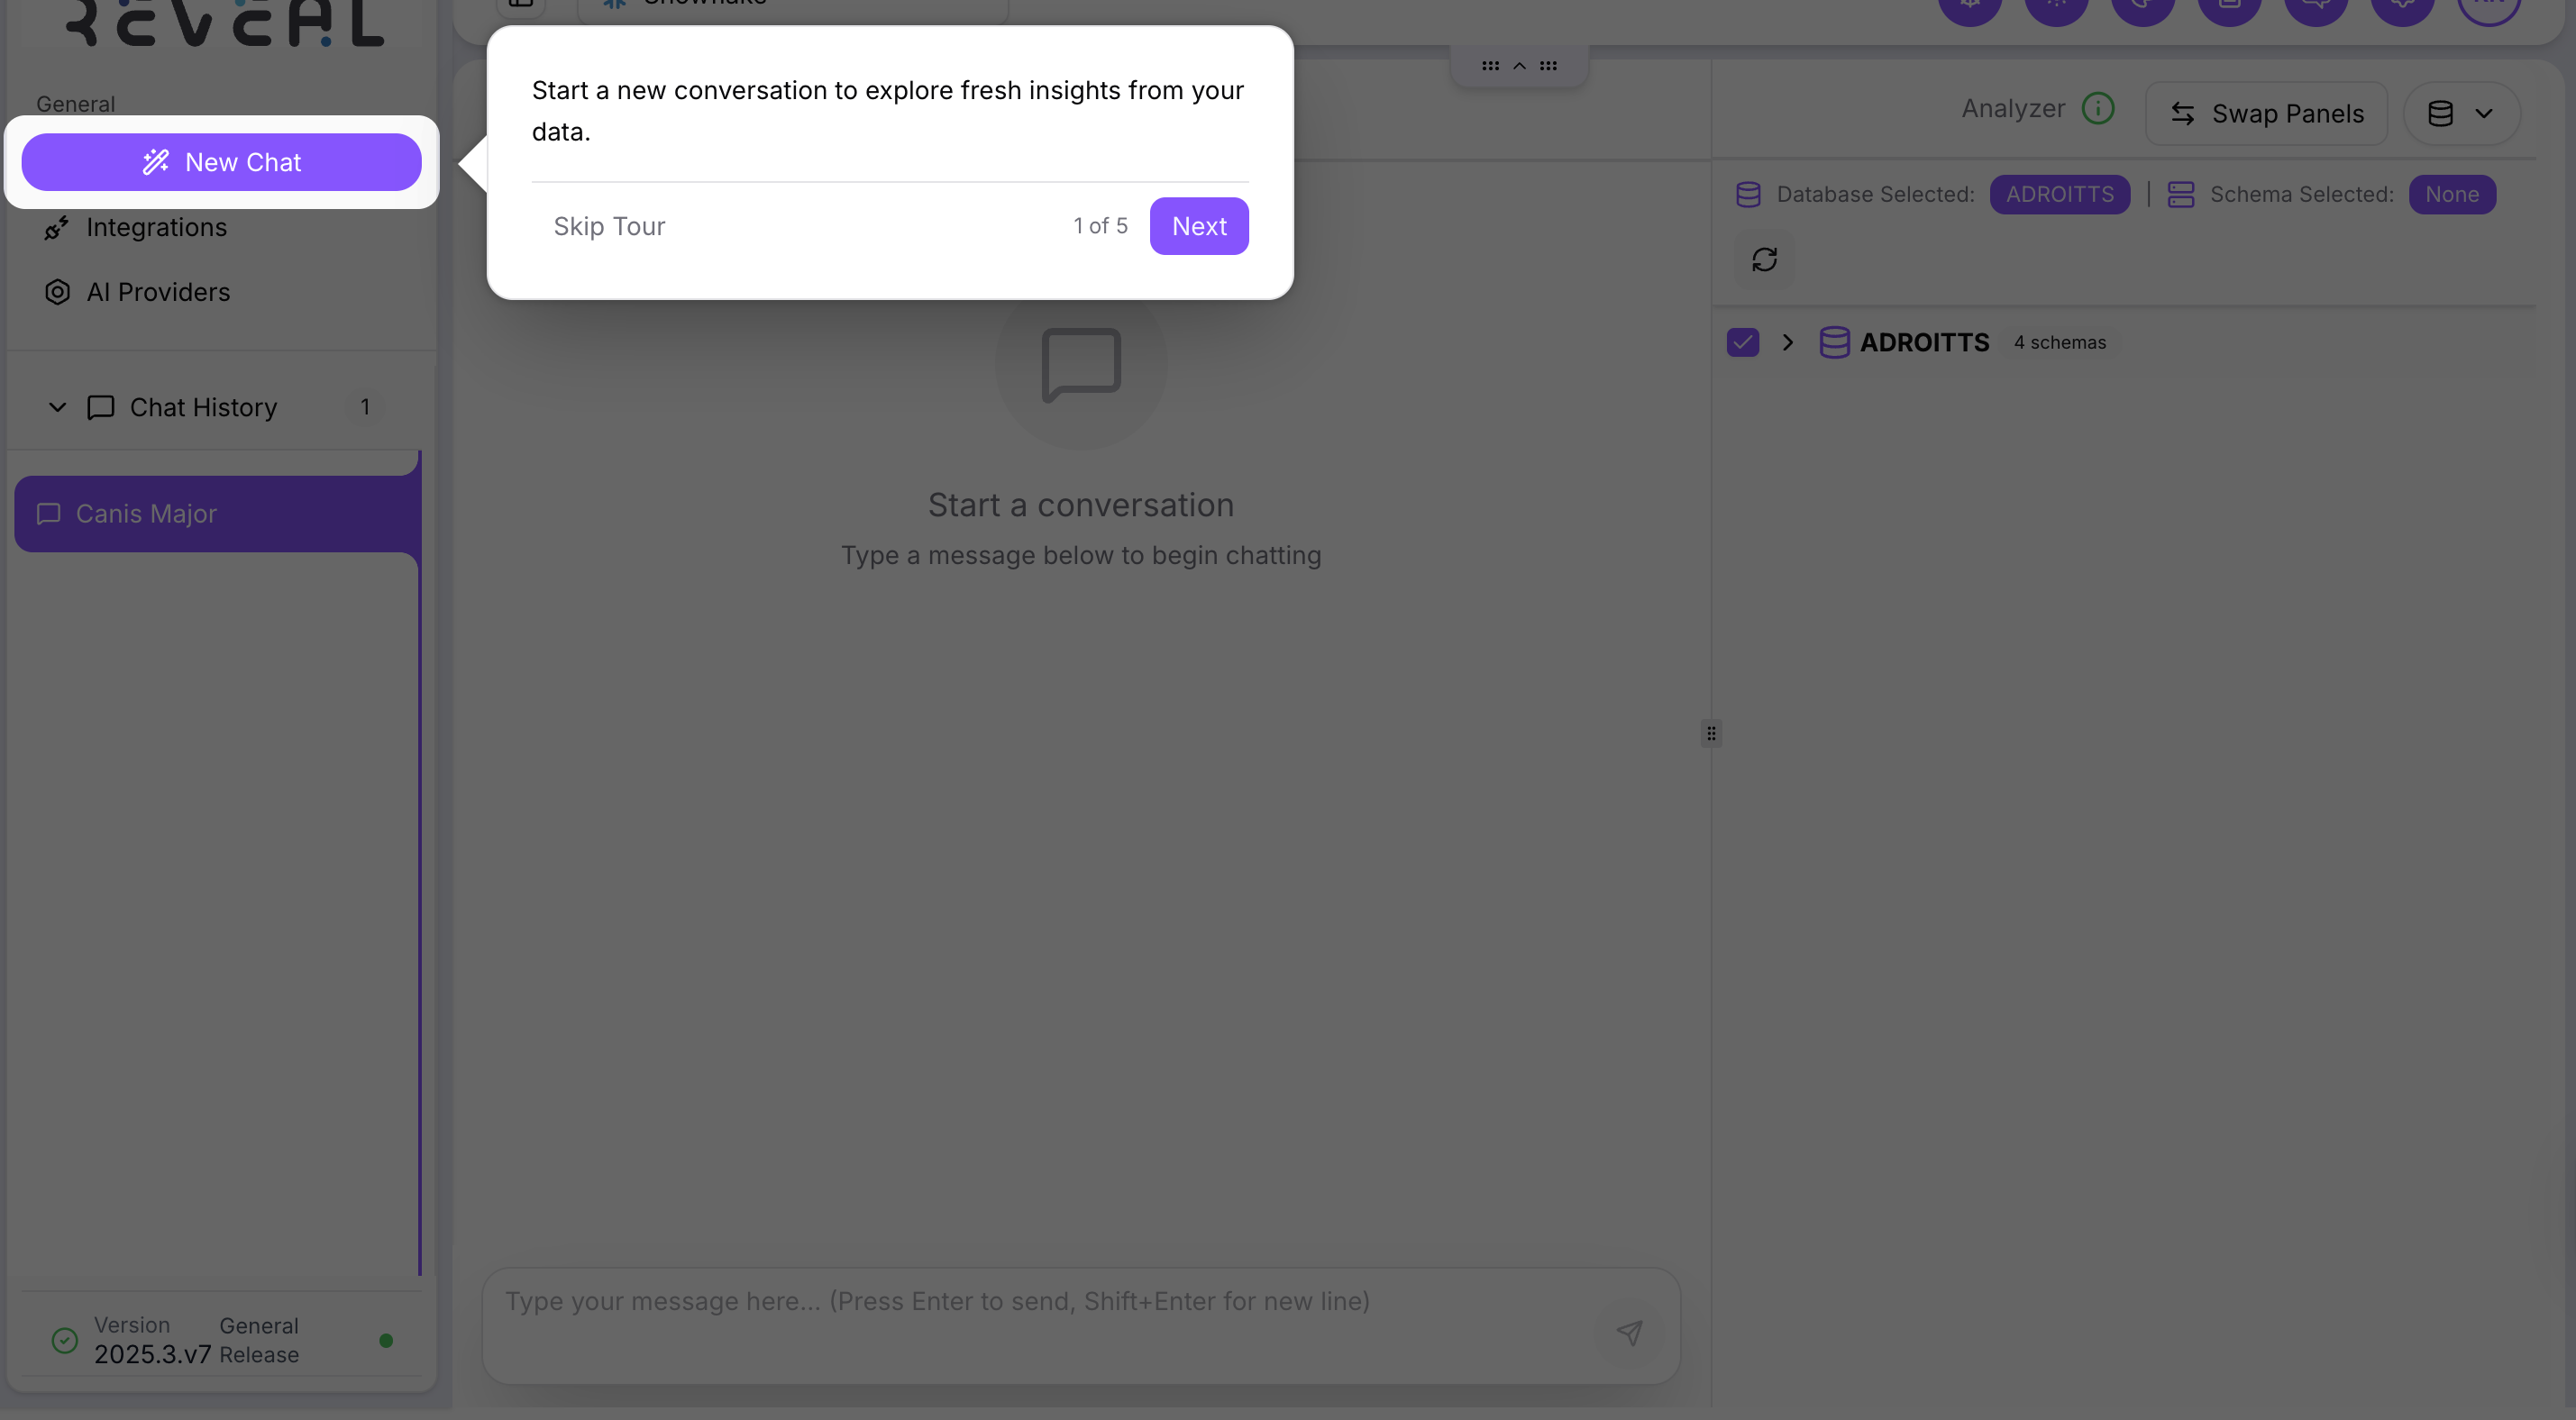Click the AI Providers hexagon icon
The height and width of the screenshot is (1420, 2576).
click(57, 292)
